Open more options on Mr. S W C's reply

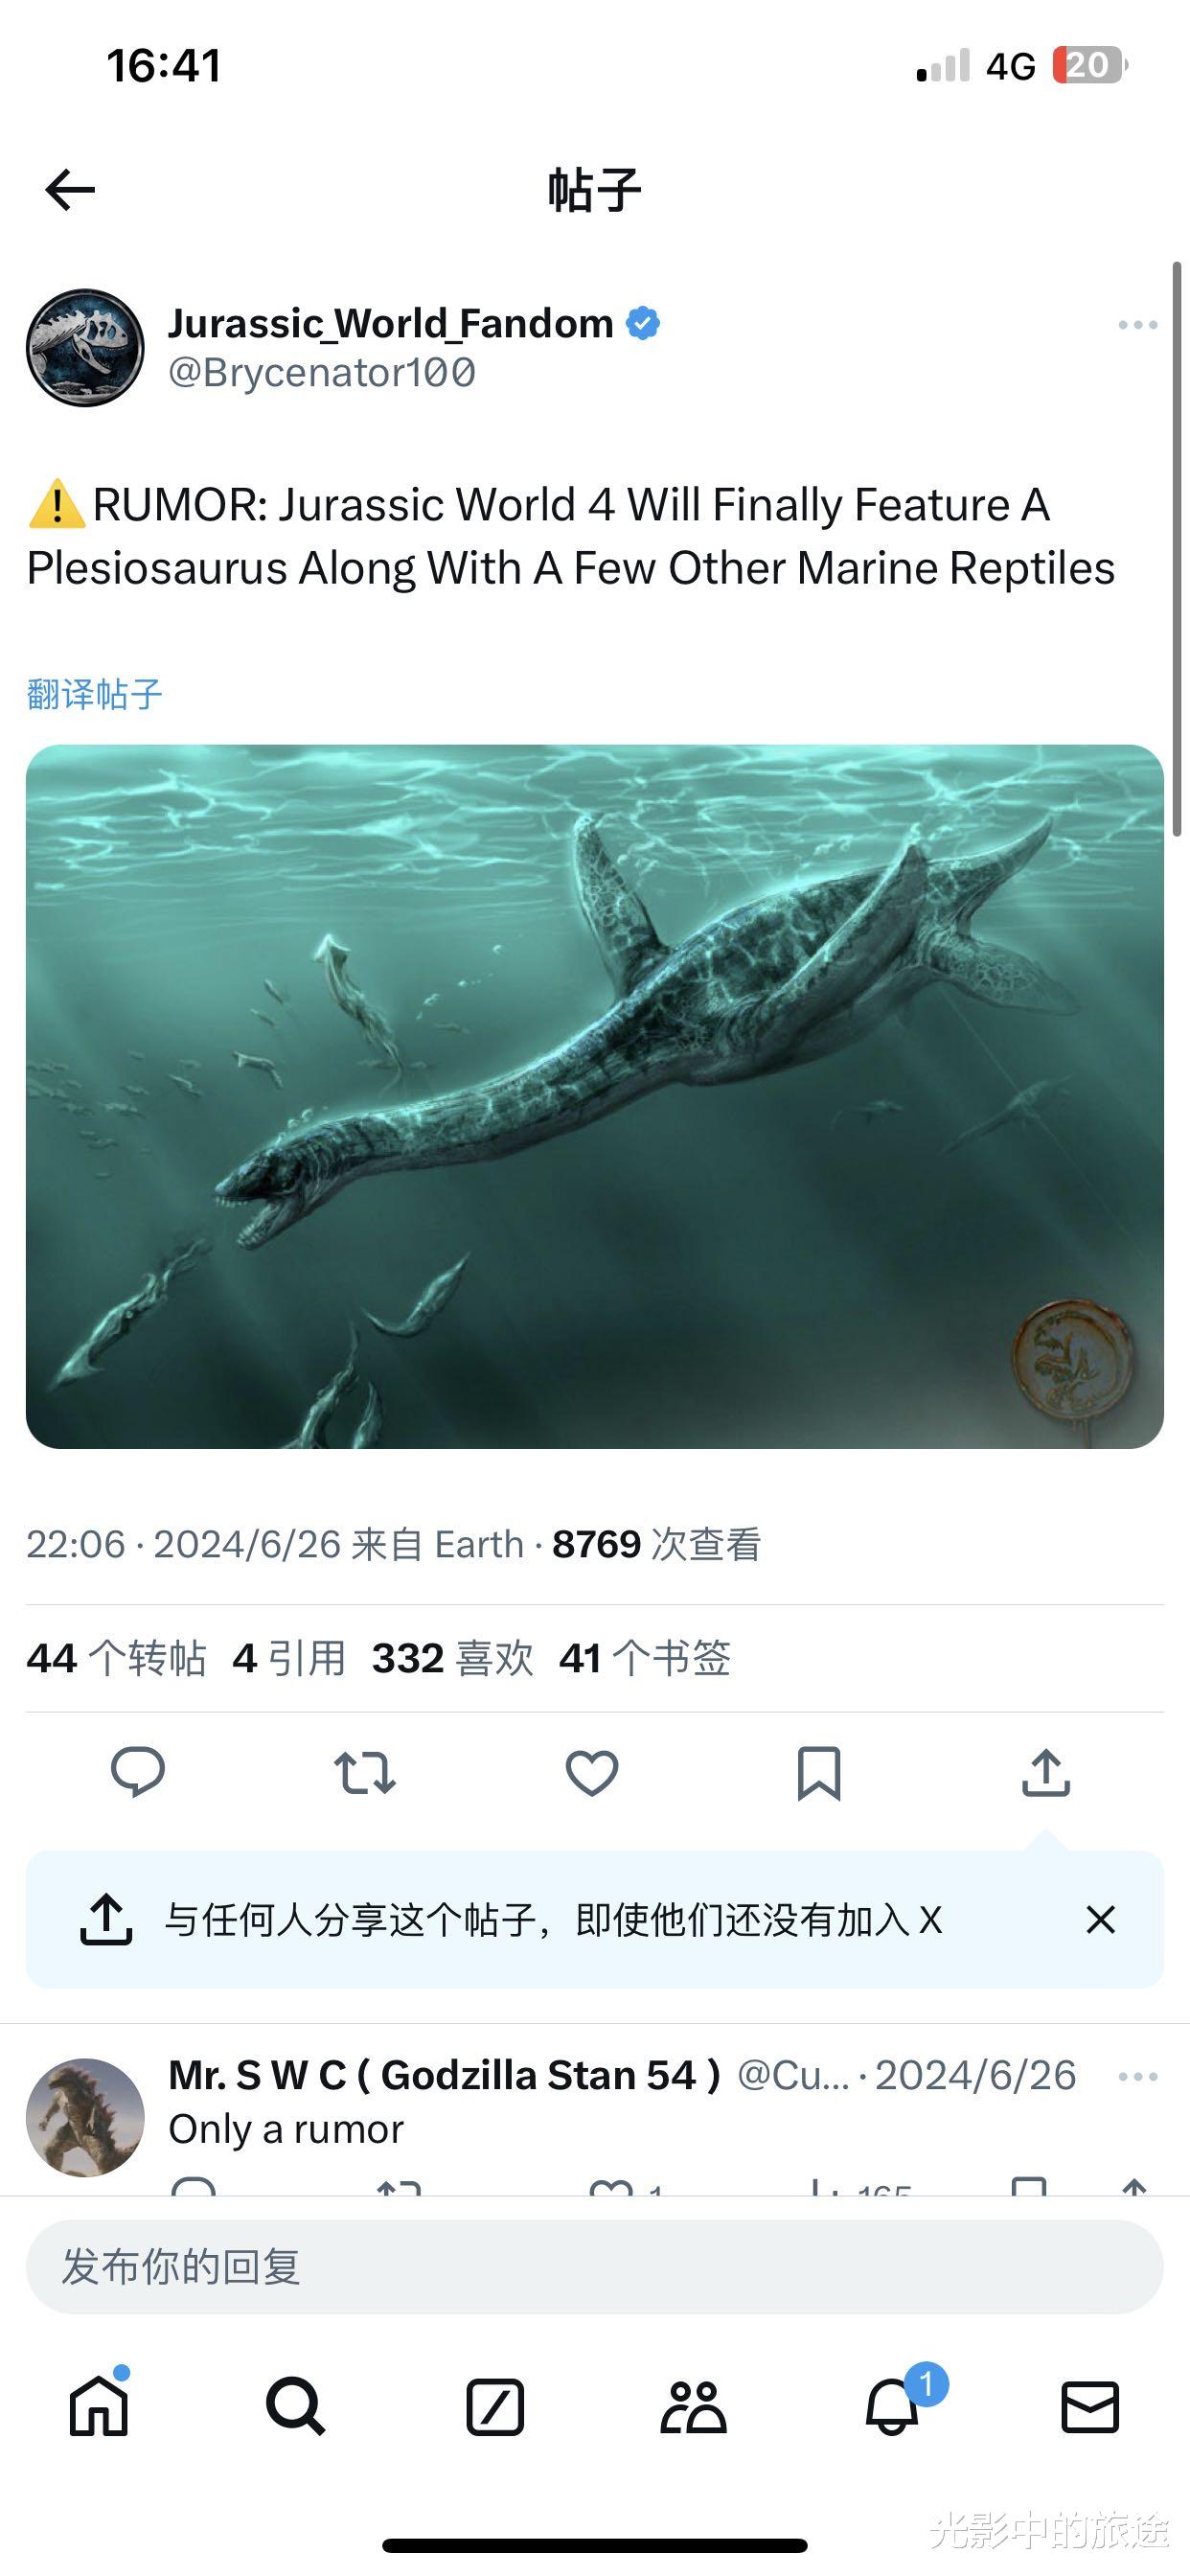coord(1138,2077)
